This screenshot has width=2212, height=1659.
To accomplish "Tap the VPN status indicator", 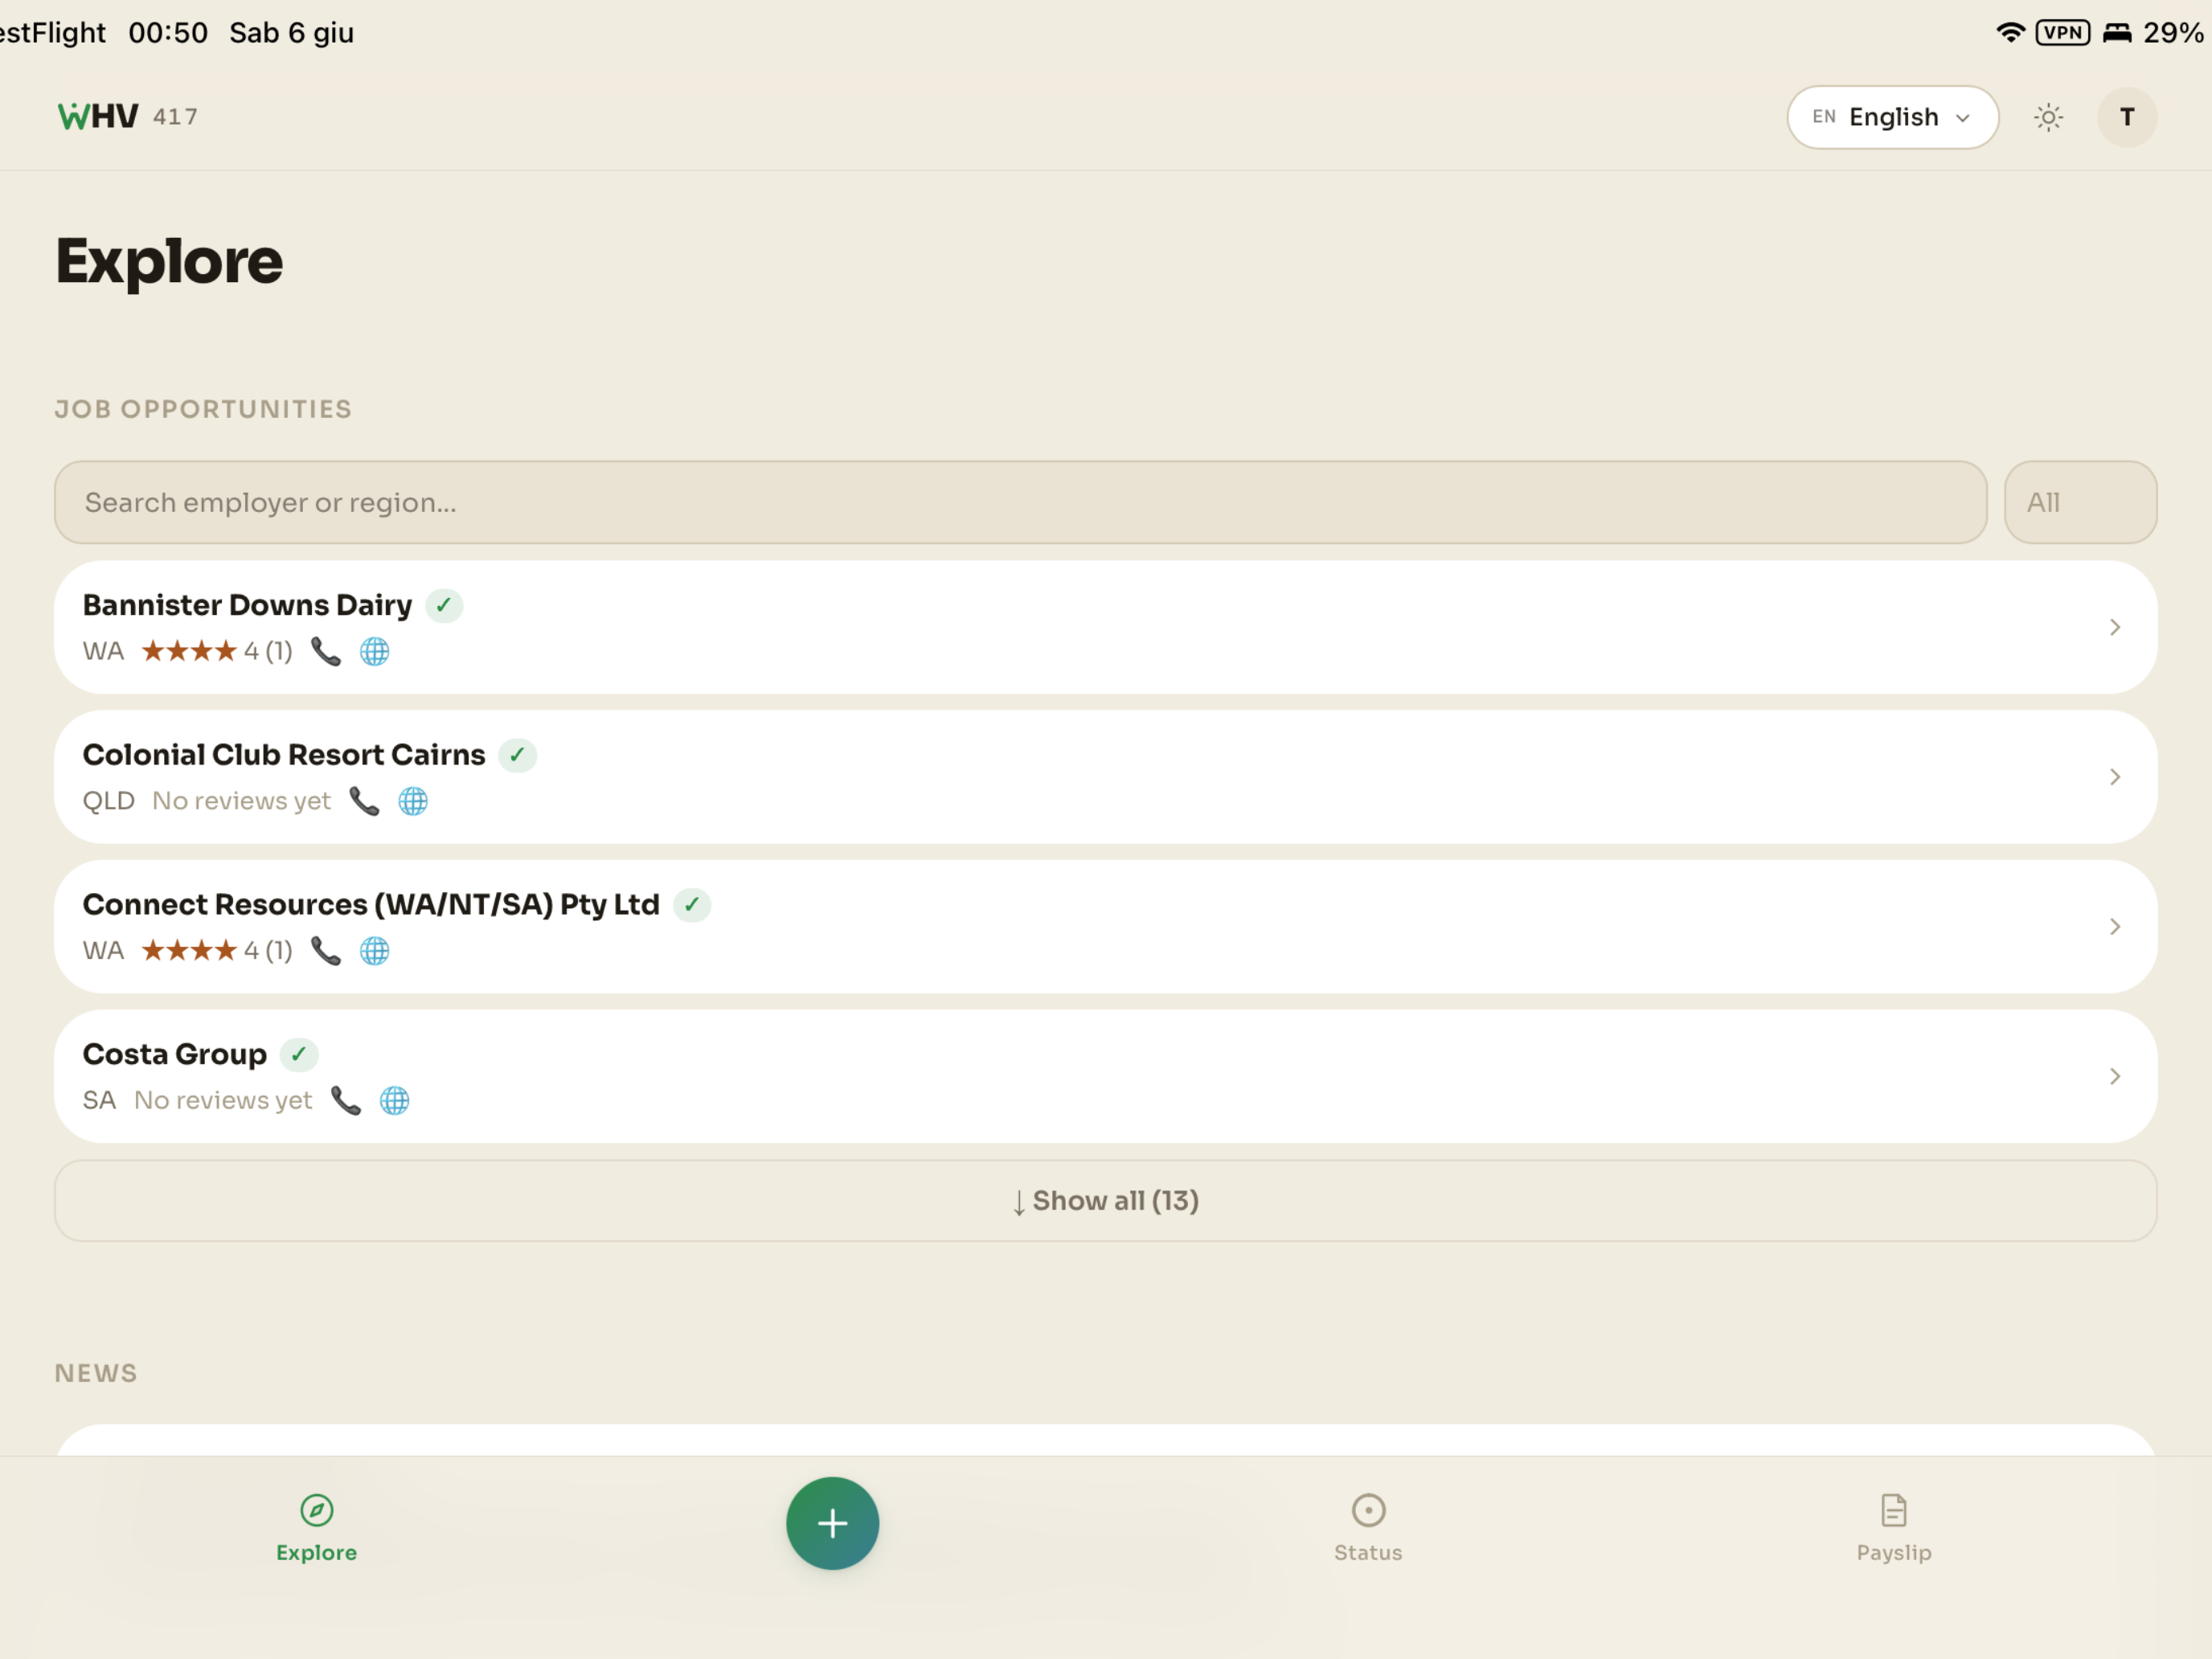I will click(2063, 32).
